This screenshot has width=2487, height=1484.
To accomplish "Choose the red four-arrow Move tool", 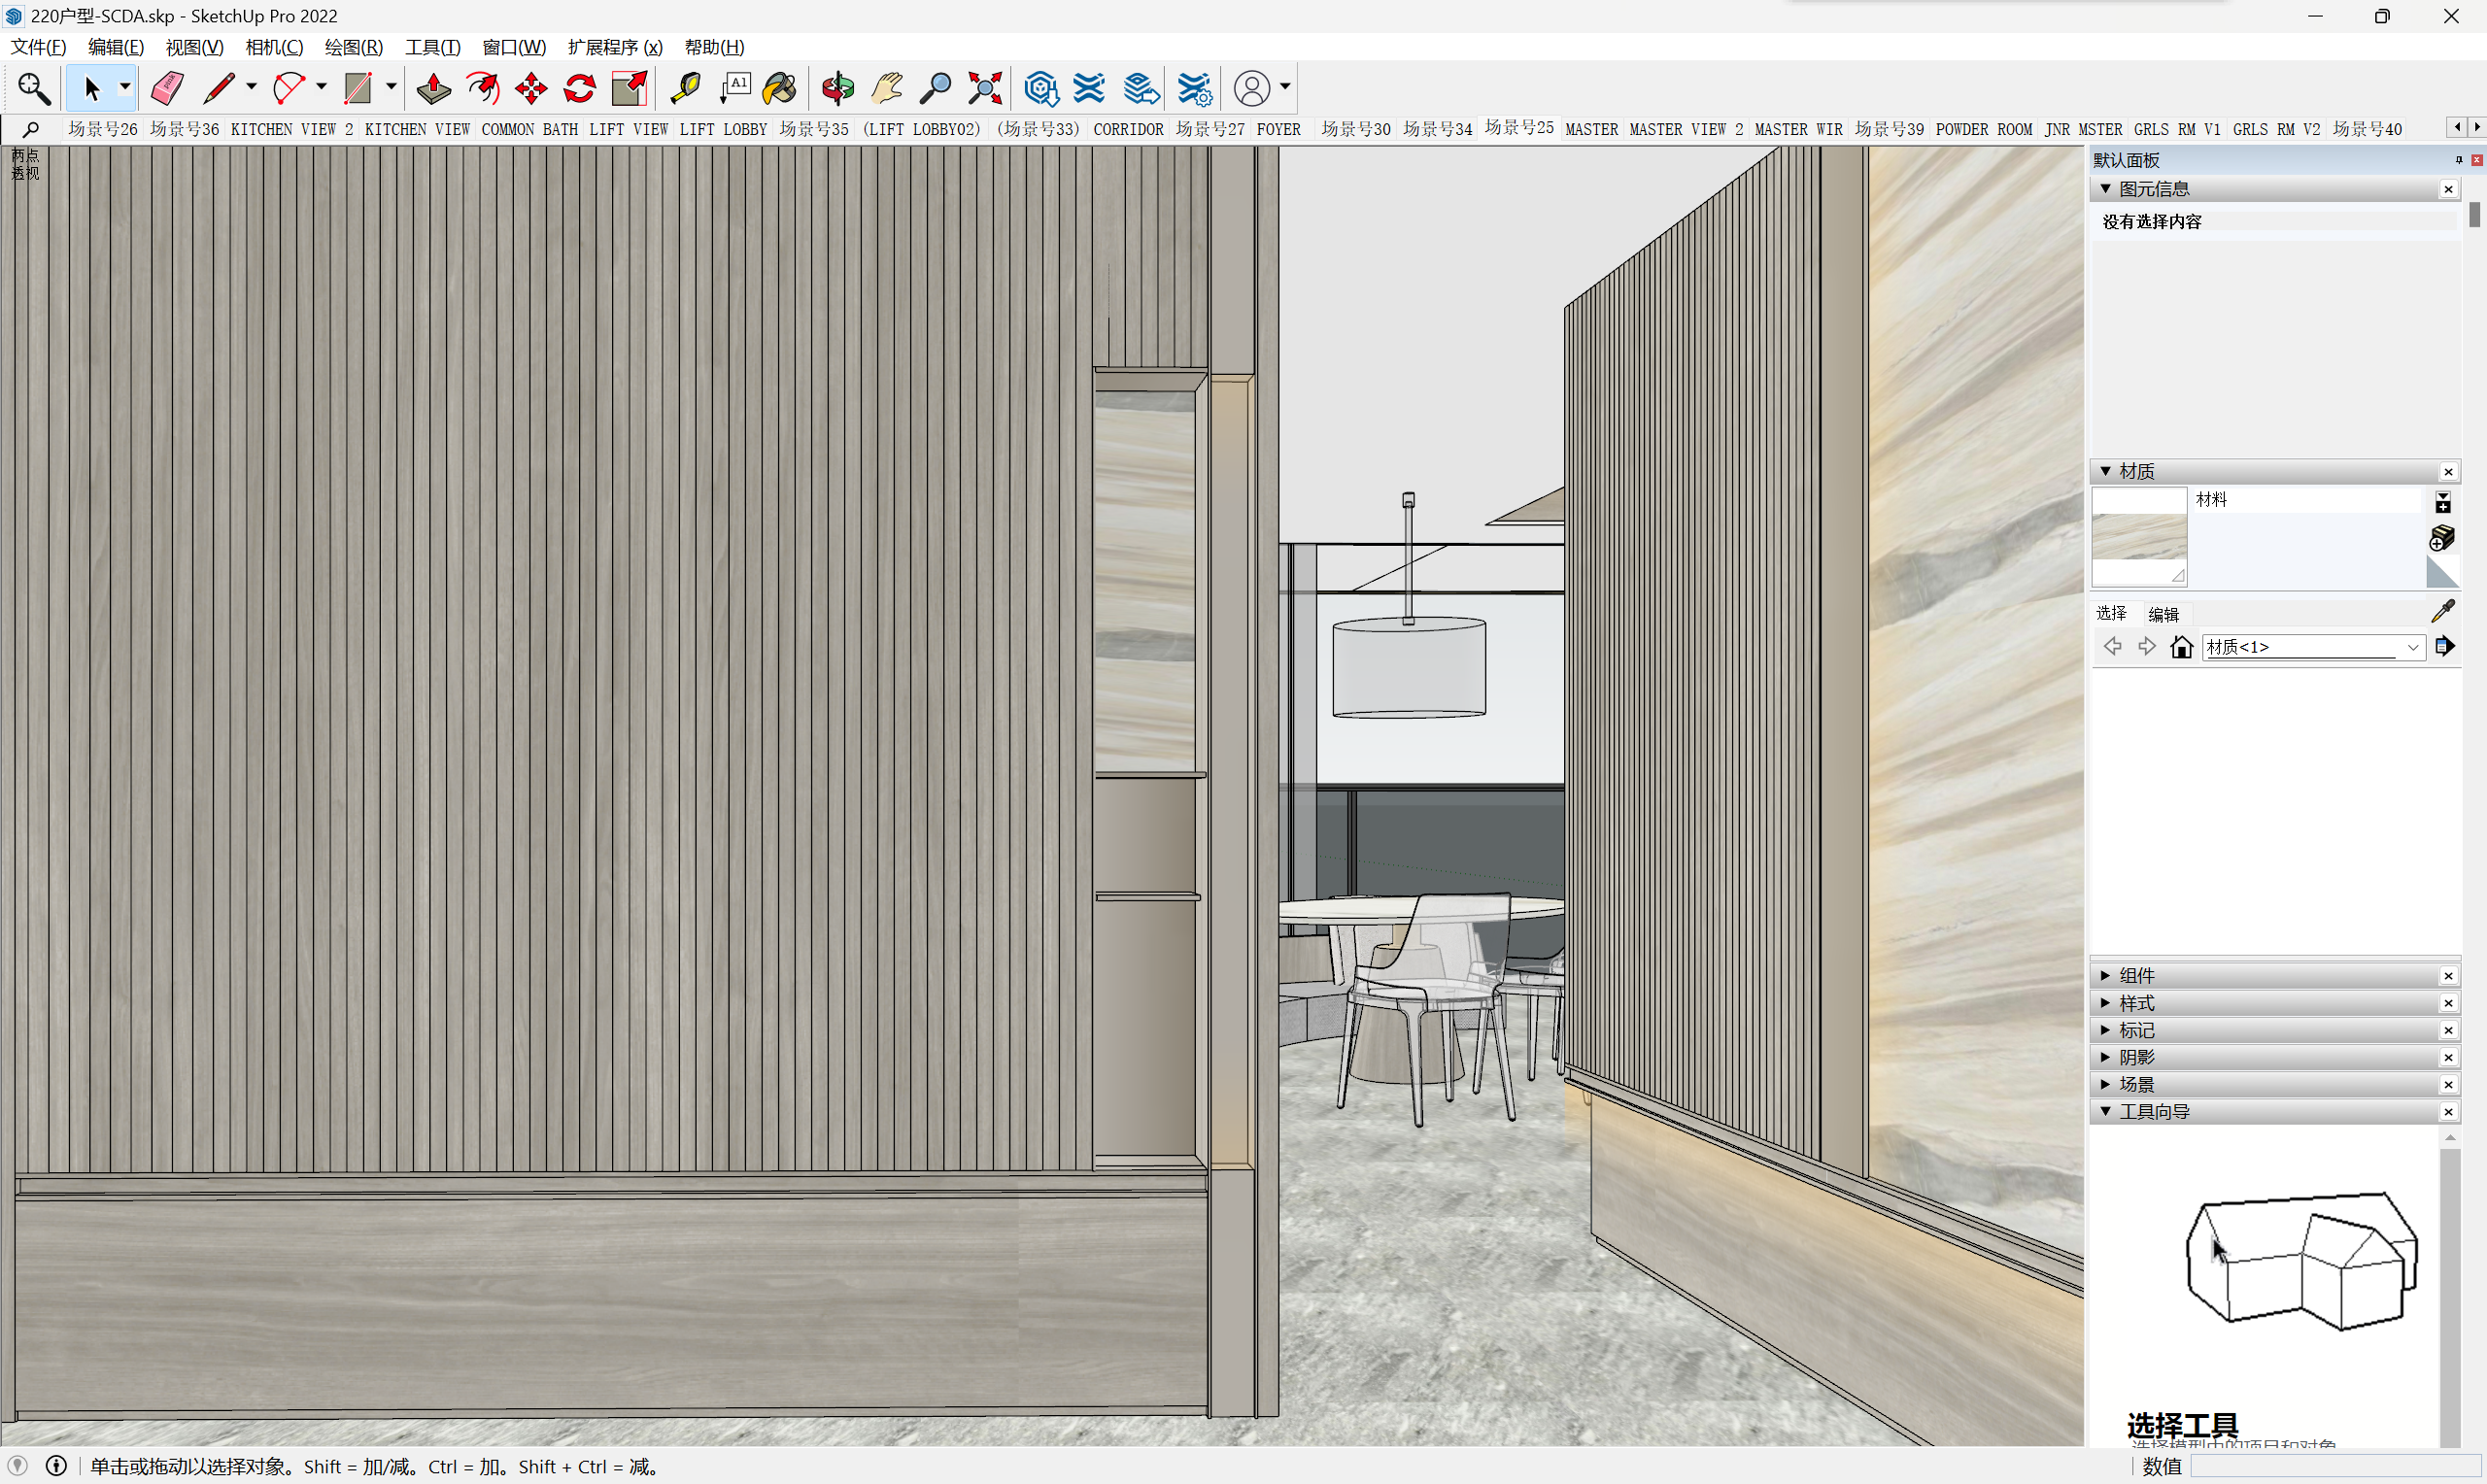I will pyautogui.click(x=531, y=88).
